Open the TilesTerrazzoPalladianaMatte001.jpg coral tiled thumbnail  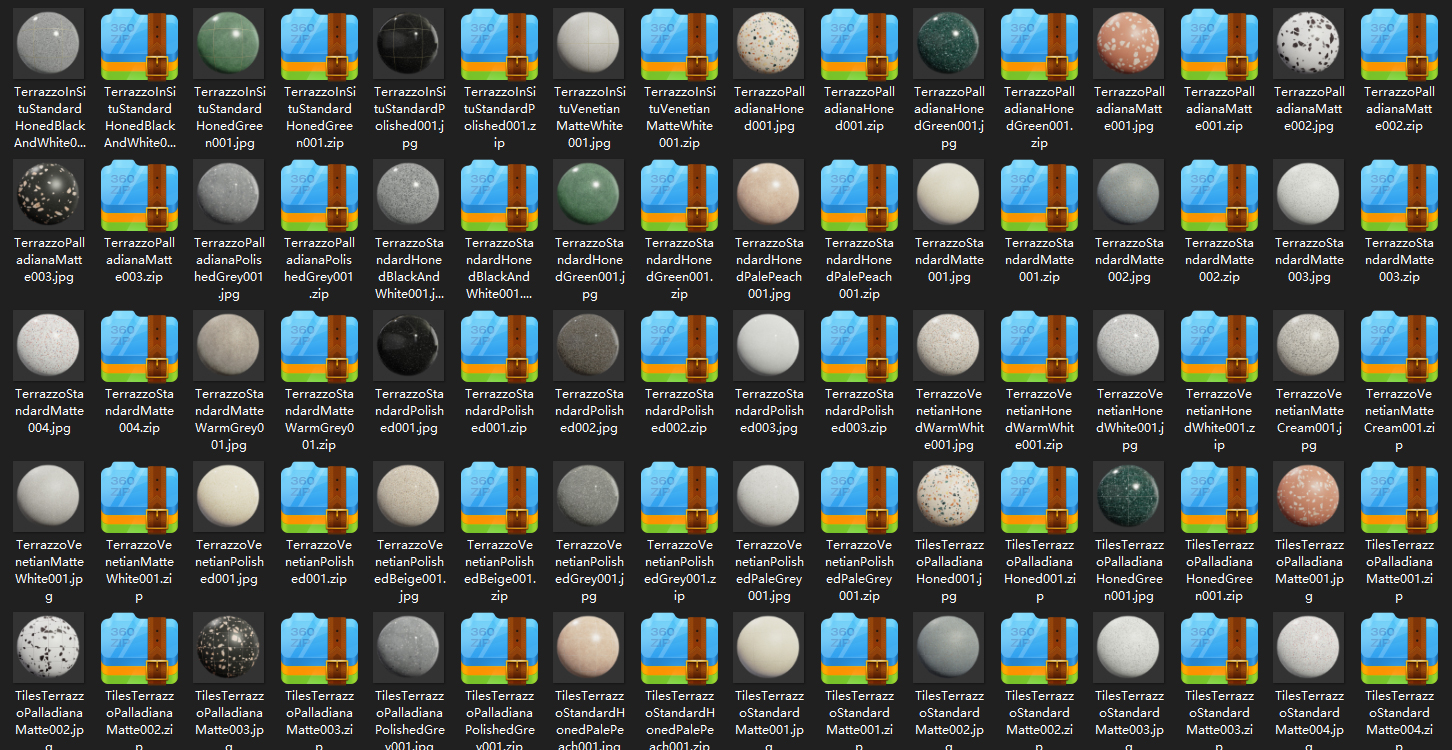pos(1310,497)
